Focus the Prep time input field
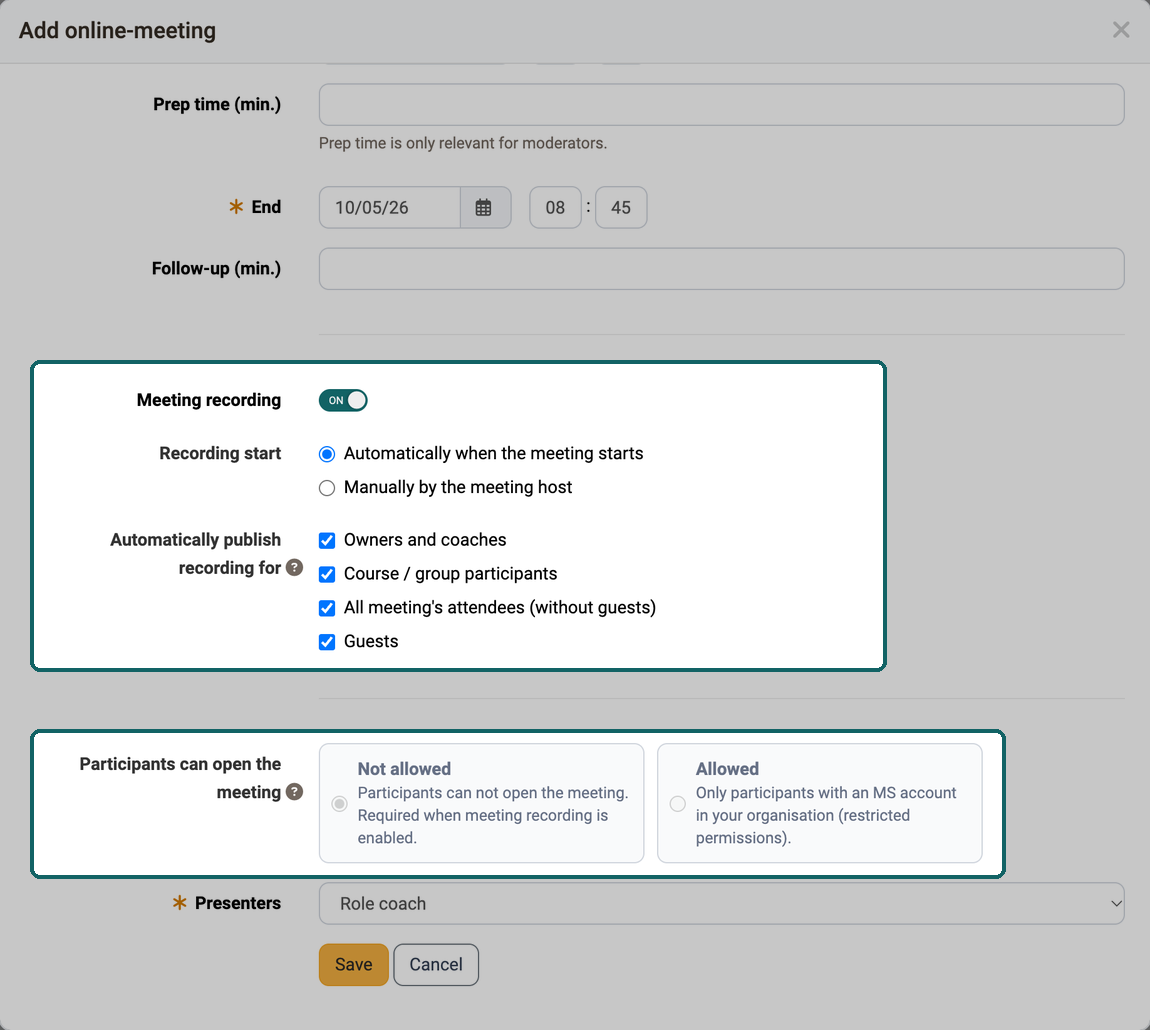 722,104
